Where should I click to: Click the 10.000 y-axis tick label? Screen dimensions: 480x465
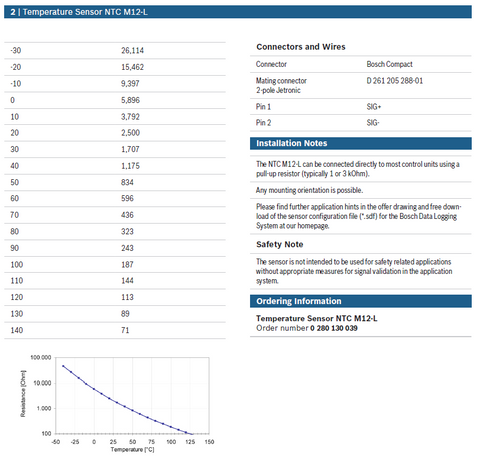[x=42, y=383]
